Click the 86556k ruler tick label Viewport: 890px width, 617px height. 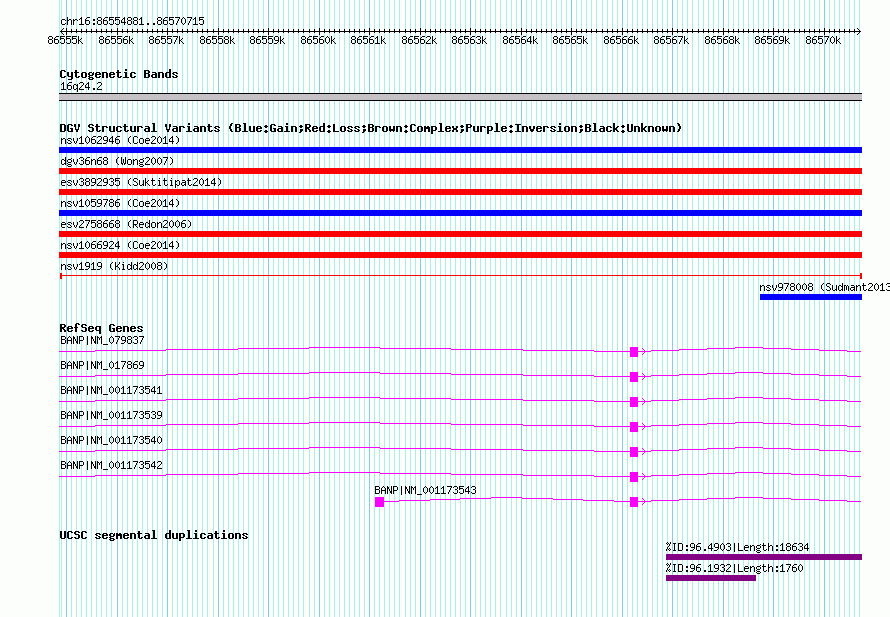tap(116, 40)
